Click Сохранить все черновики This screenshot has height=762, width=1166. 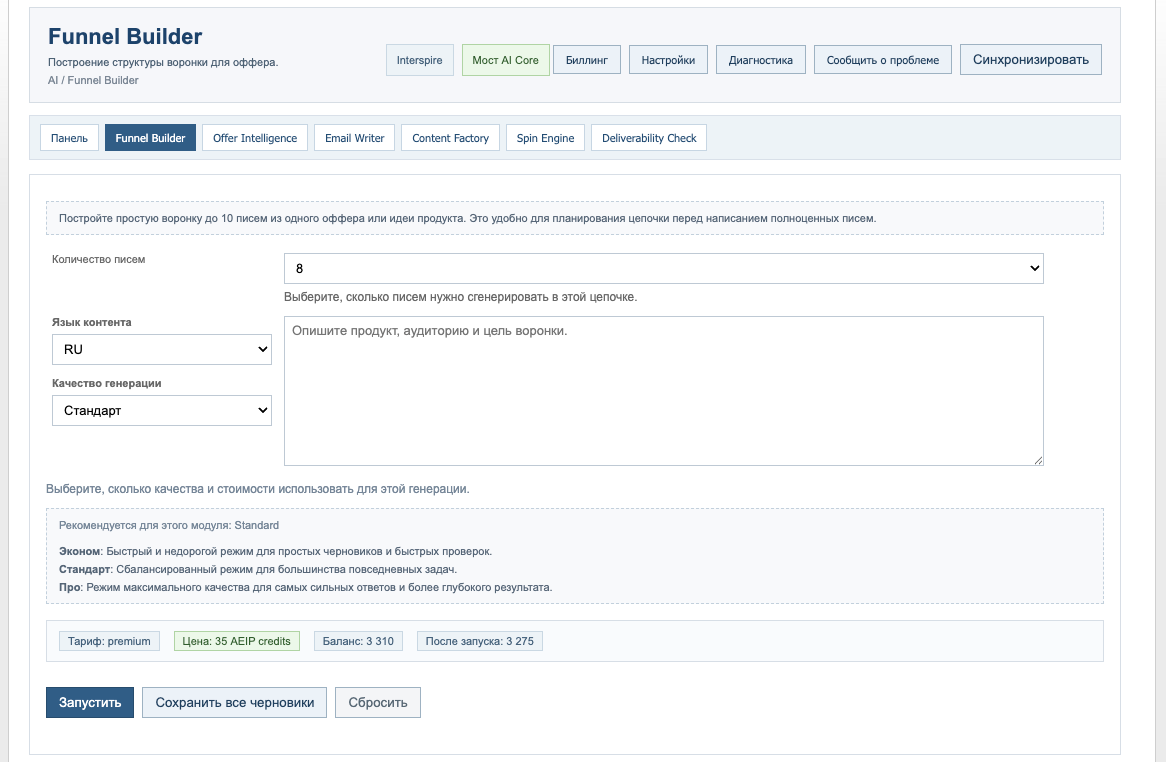pyautogui.click(x=234, y=702)
